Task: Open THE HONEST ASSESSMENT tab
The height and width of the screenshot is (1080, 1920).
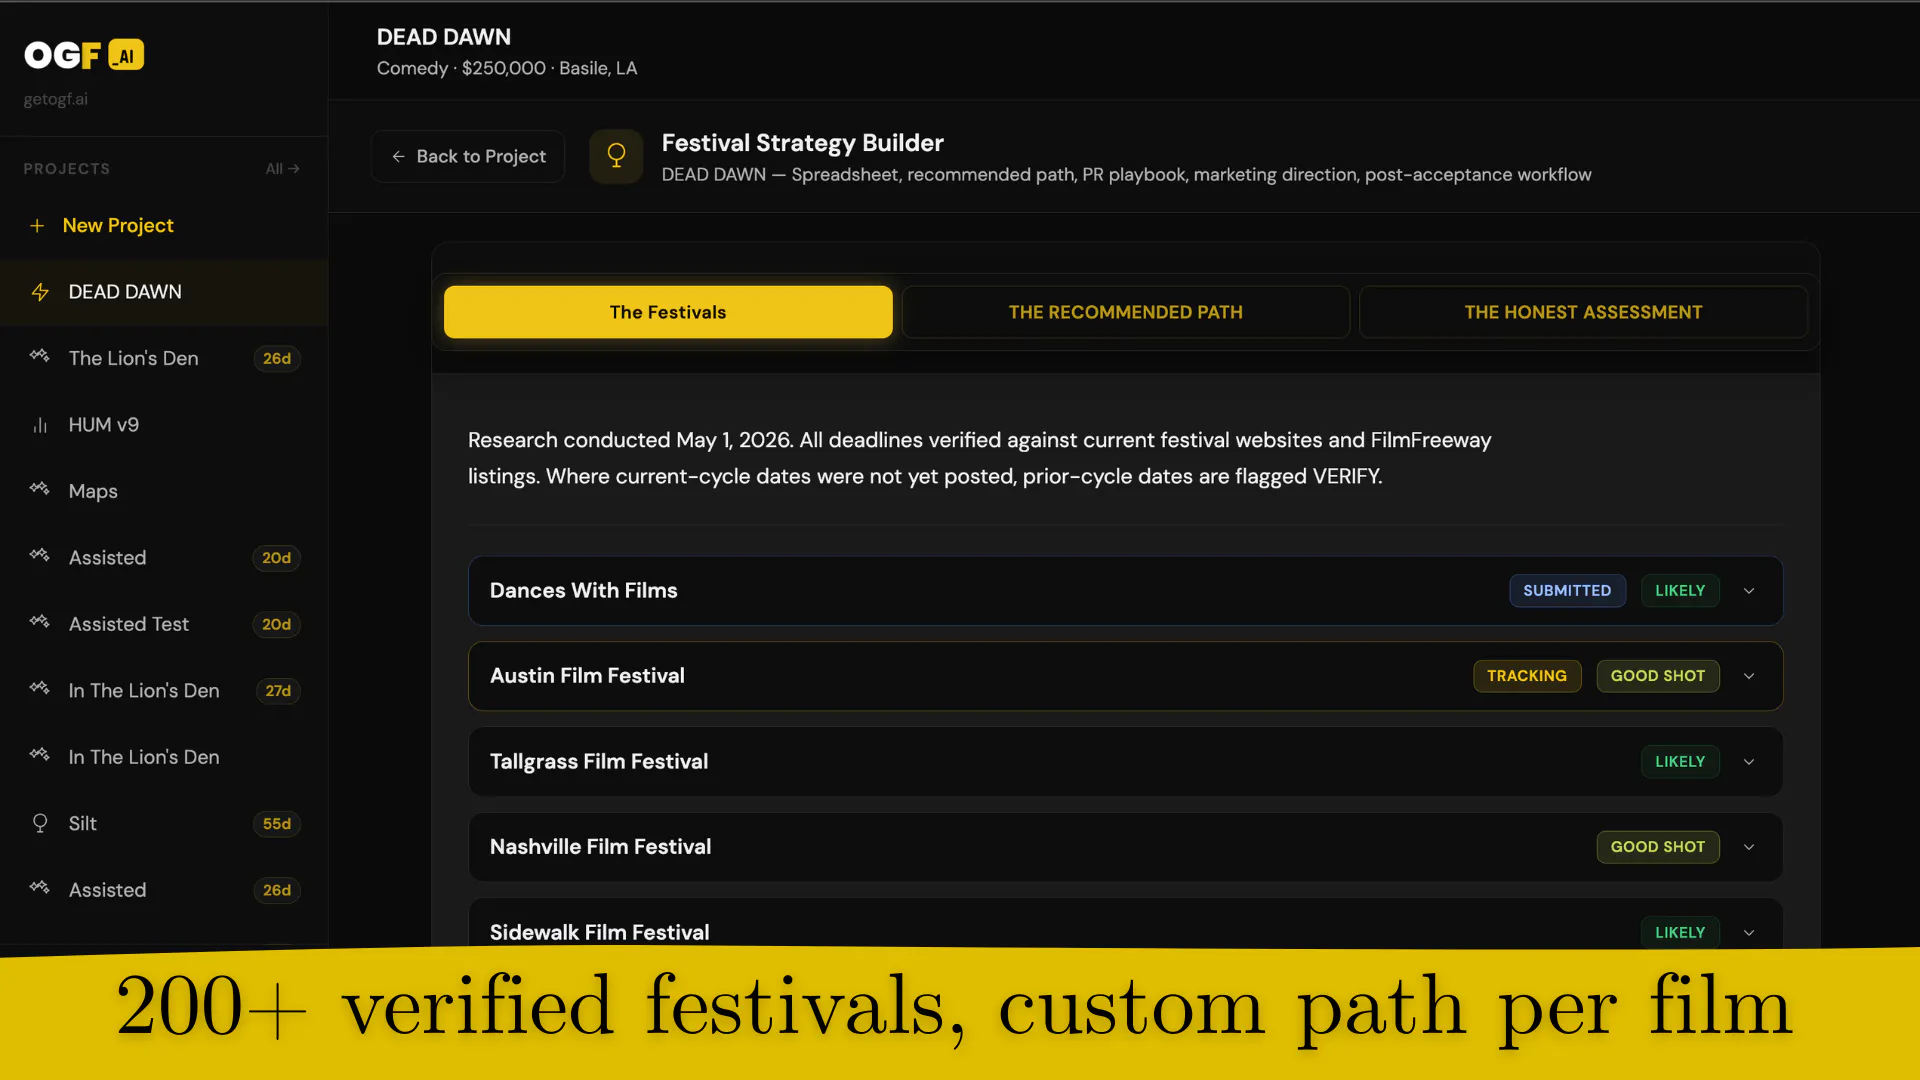Action: (x=1583, y=312)
